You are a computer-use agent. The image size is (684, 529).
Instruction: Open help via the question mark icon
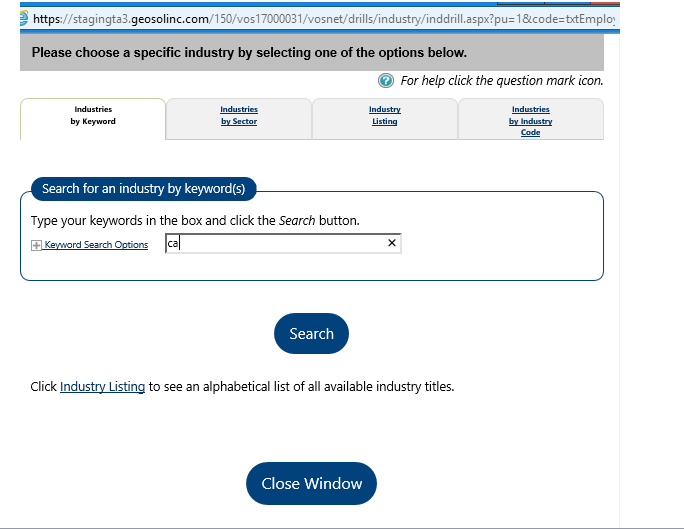click(x=385, y=81)
